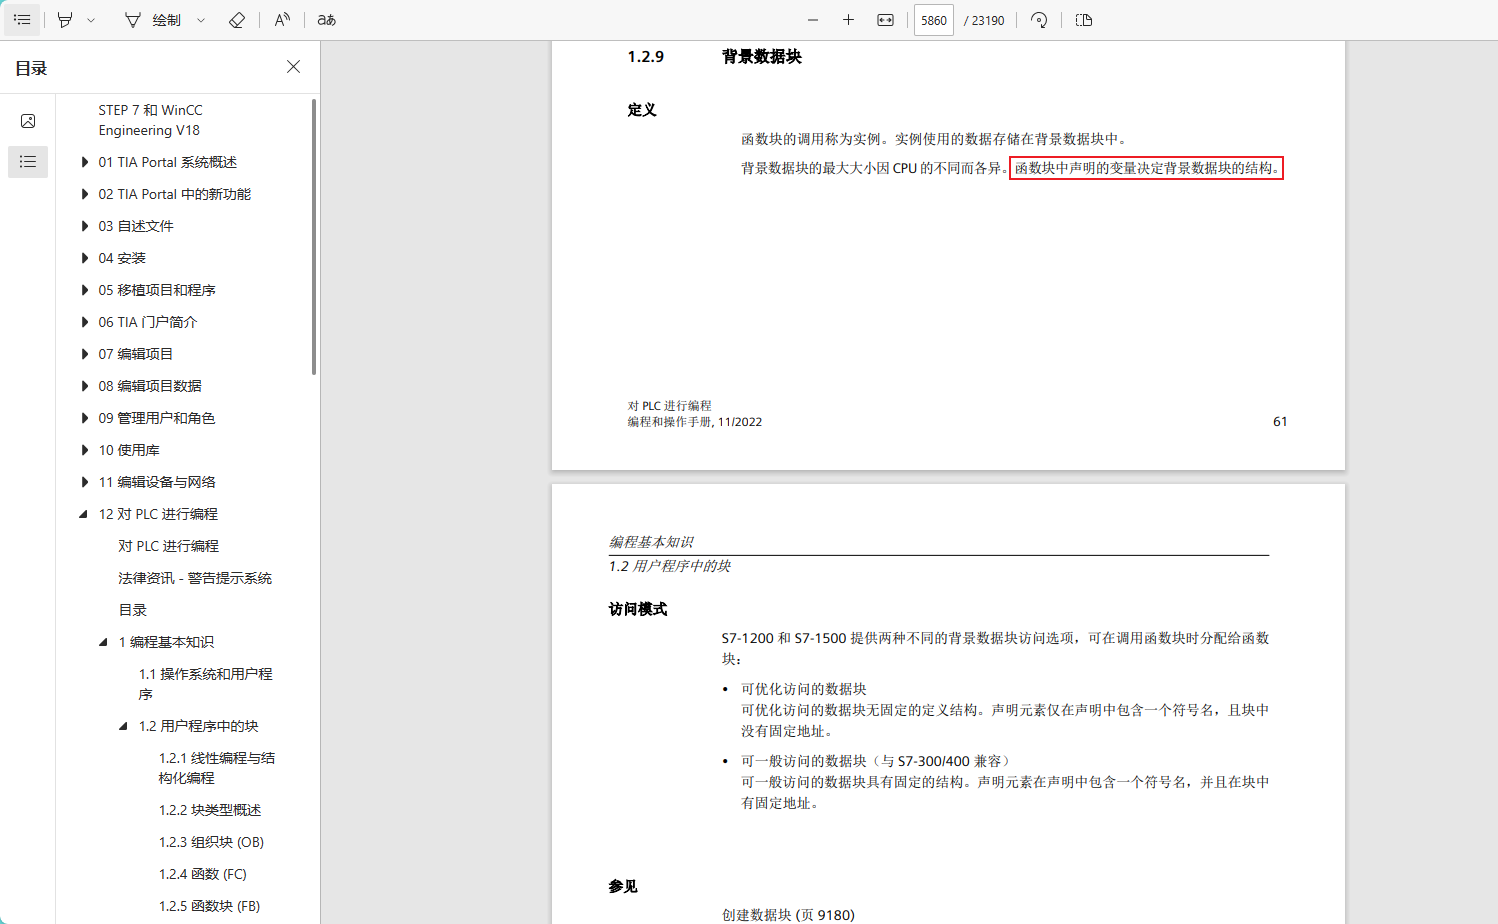Switch to outline list view in sidebar
This screenshot has height=924, width=1498.
point(28,161)
